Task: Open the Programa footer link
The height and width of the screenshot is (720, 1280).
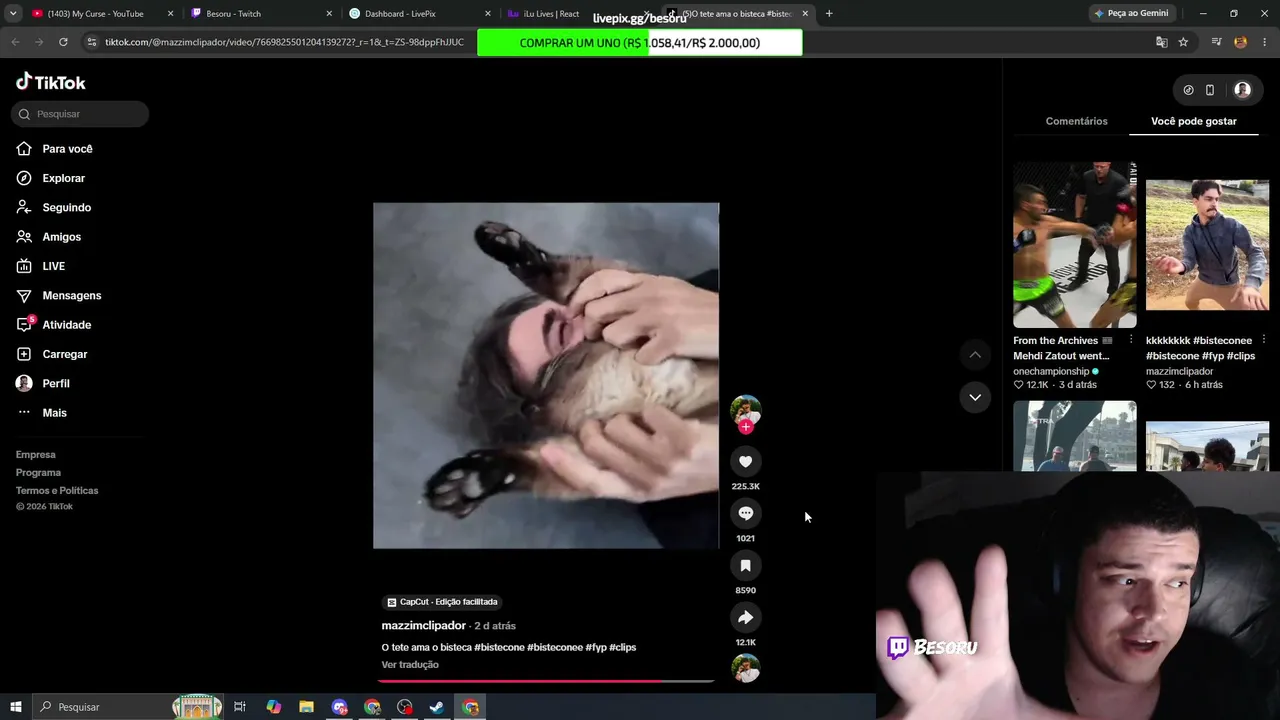Action: tap(38, 473)
